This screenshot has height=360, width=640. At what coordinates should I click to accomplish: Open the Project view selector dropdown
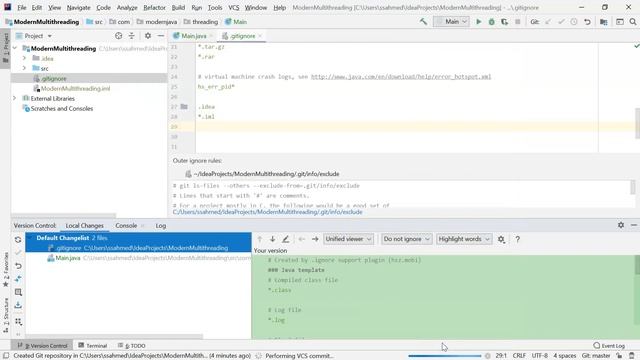click(x=34, y=36)
